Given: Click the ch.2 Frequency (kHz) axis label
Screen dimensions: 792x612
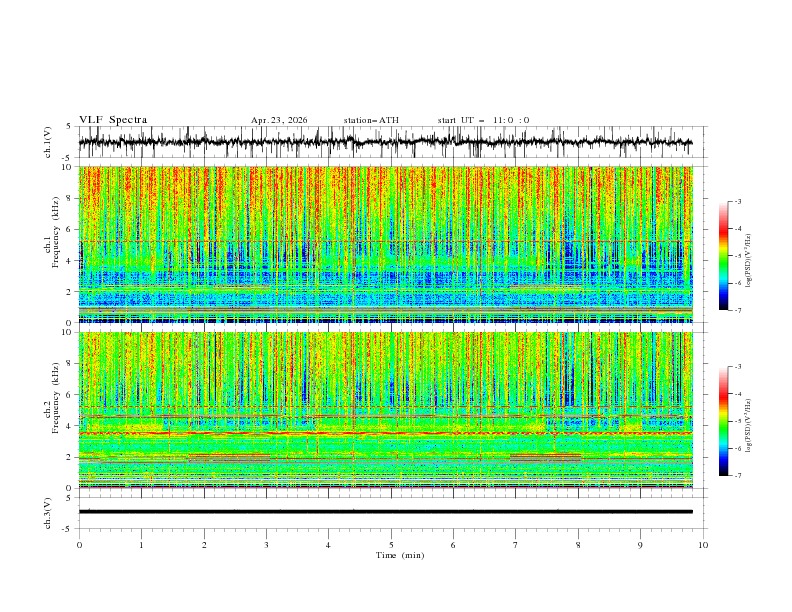Looking at the screenshot, I should point(51,398).
